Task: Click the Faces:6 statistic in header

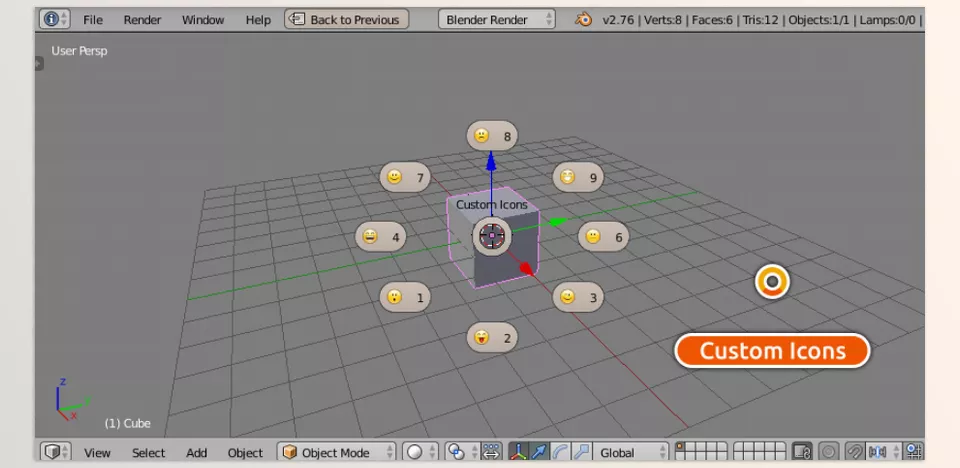Action: (x=711, y=20)
